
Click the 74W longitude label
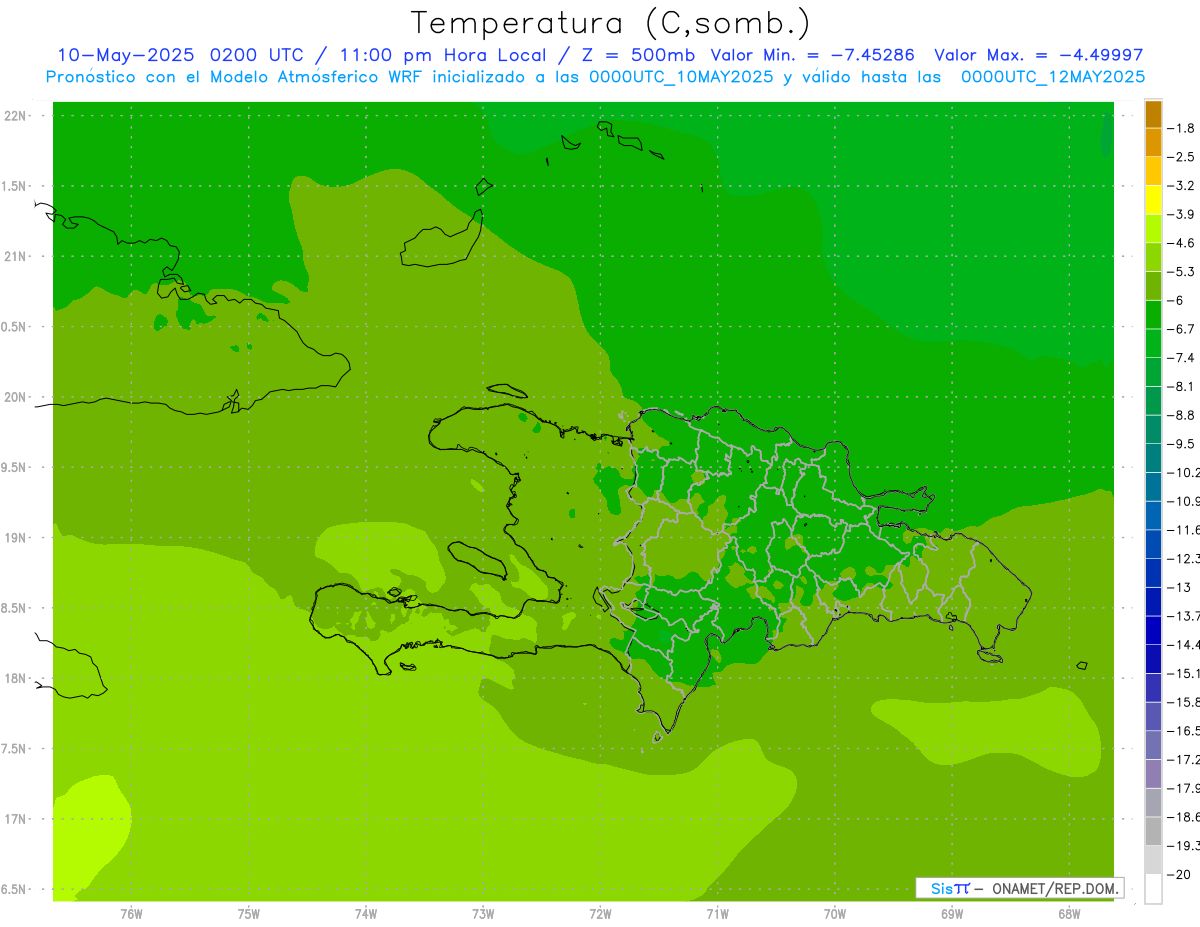click(x=366, y=914)
